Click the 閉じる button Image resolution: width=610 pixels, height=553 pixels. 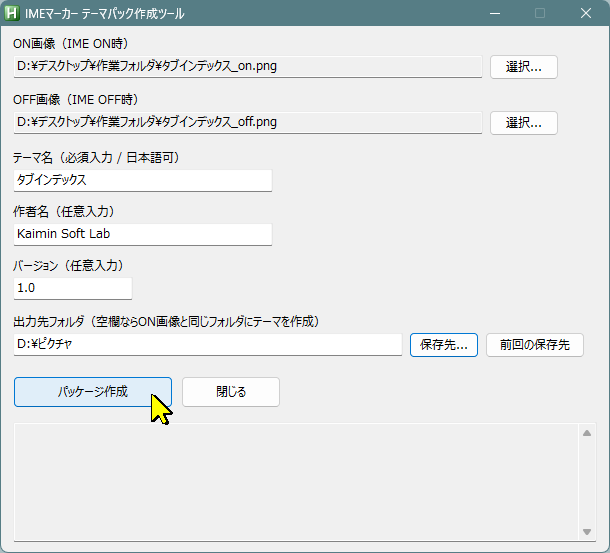[231, 392]
